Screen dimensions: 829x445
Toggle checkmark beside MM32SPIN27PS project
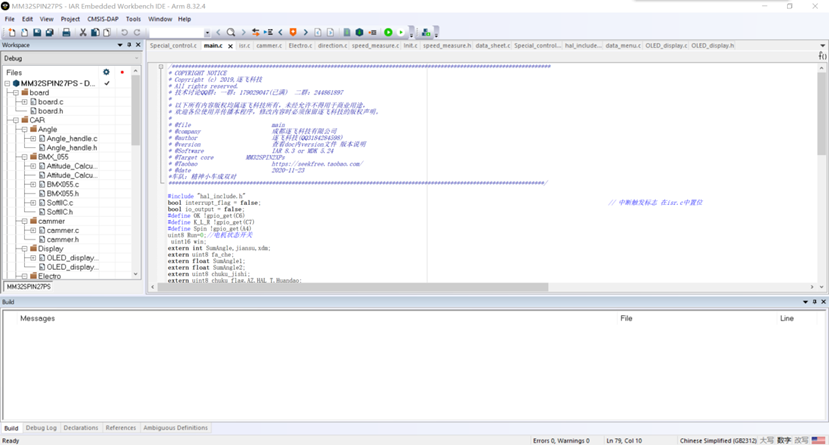[x=107, y=83]
